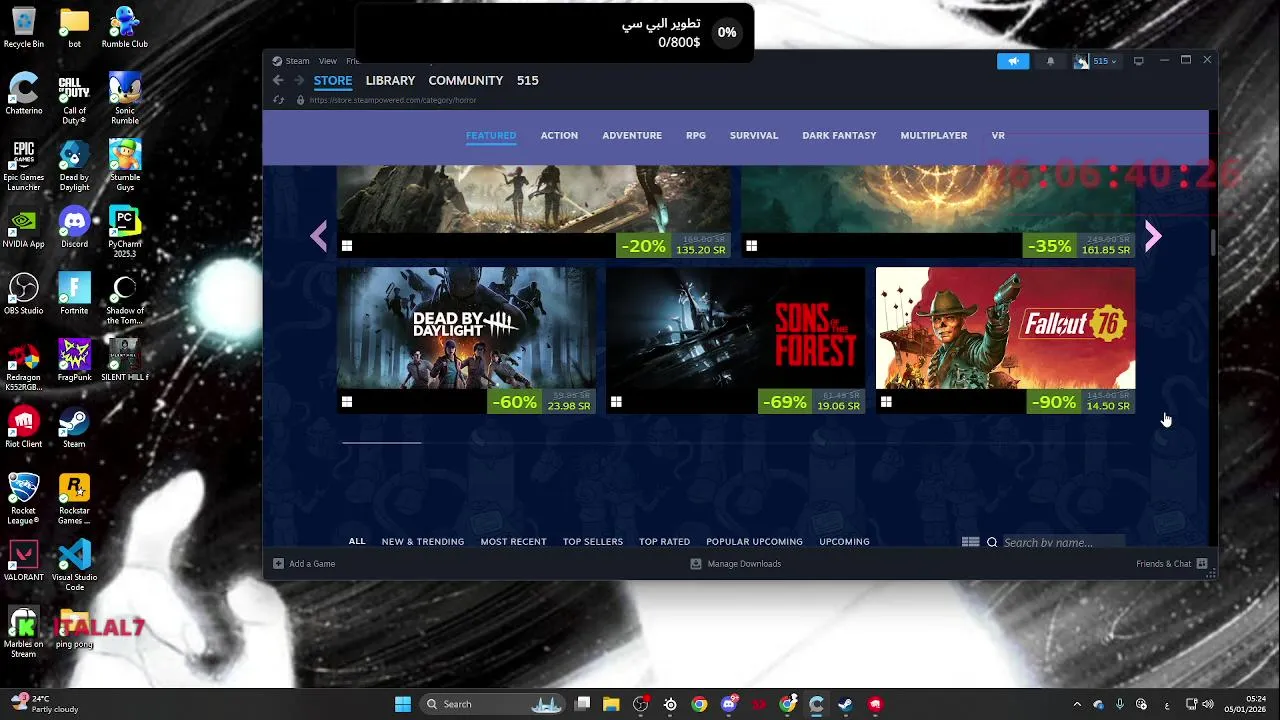The height and width of the screenshot is (720, 1280).
Task: Open Steam notifications bell
Action: 1050,61
